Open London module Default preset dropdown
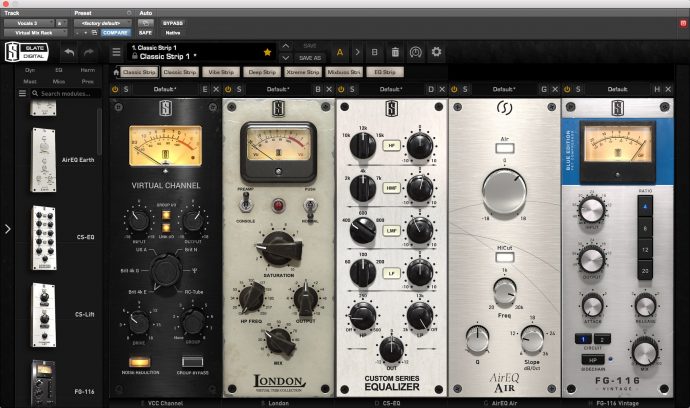Image resolution: width=690 pixels, height=408 pixels. [278, 89]
